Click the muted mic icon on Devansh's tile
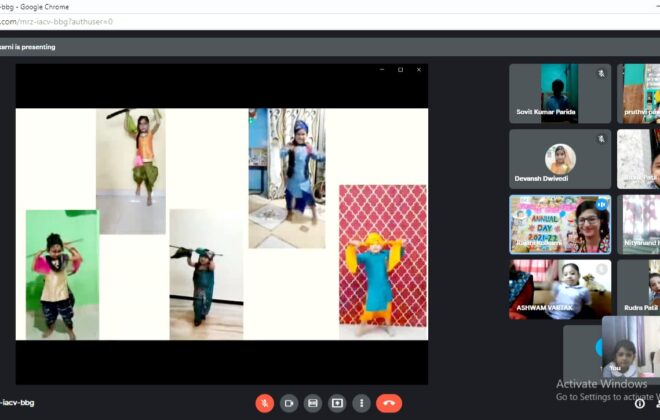Screen dimensions: 660x420 (601, 139)
